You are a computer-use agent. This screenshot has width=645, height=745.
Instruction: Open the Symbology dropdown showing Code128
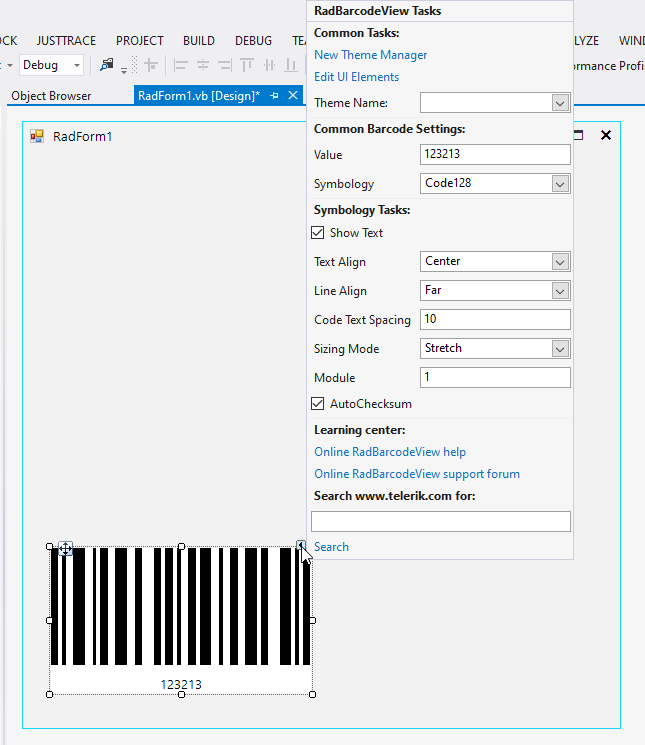click(x=560, y=184)
